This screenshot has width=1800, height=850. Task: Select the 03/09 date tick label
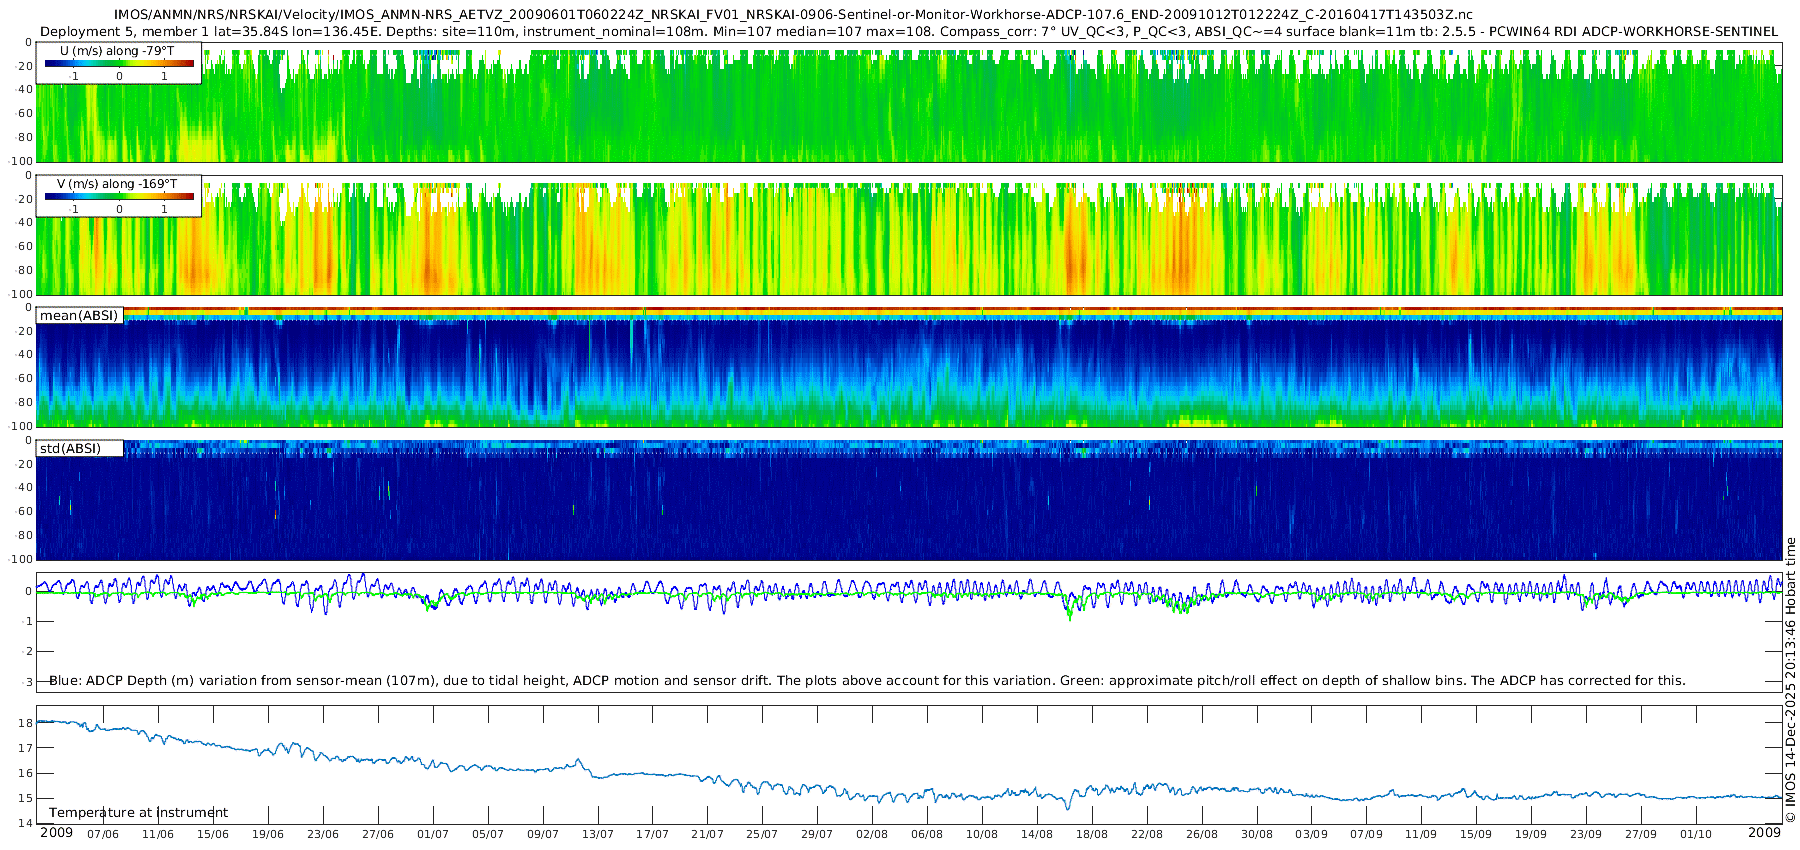tap(1311, 834)
